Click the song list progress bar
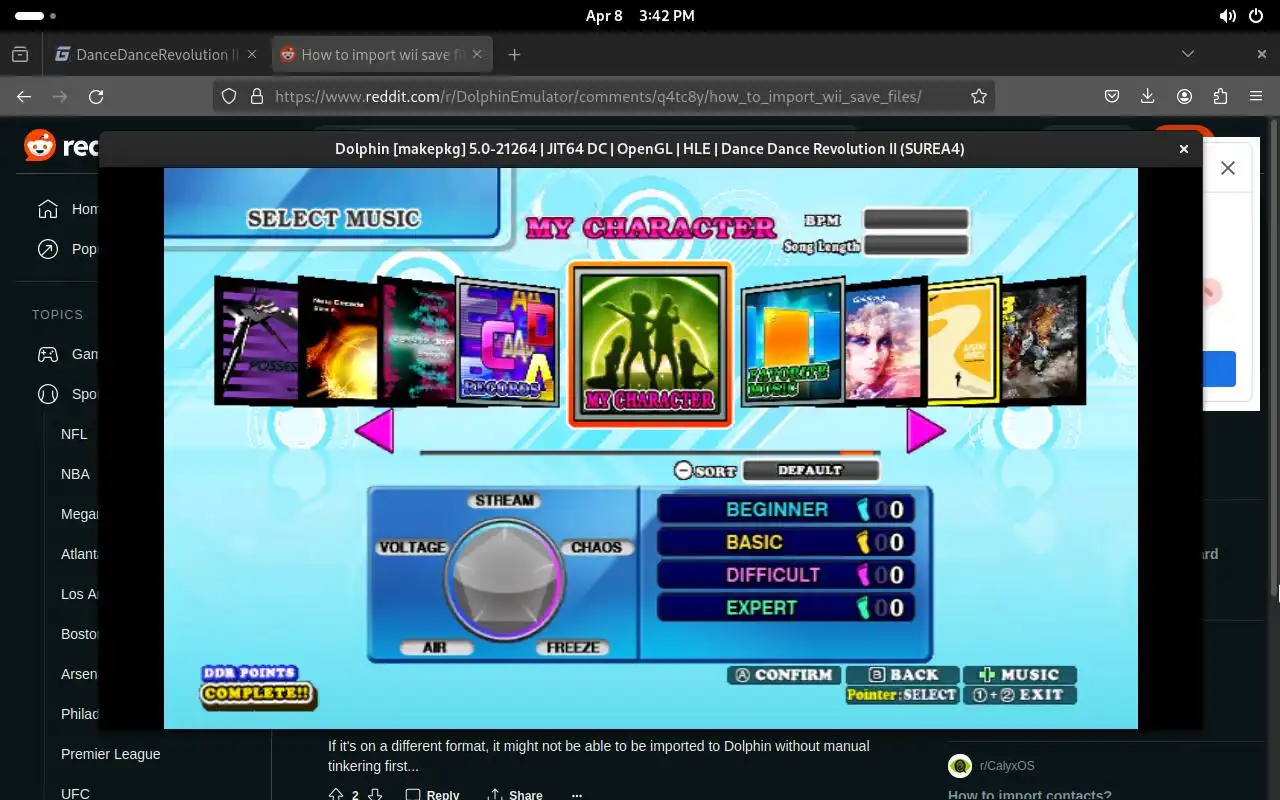 (650, 453)
